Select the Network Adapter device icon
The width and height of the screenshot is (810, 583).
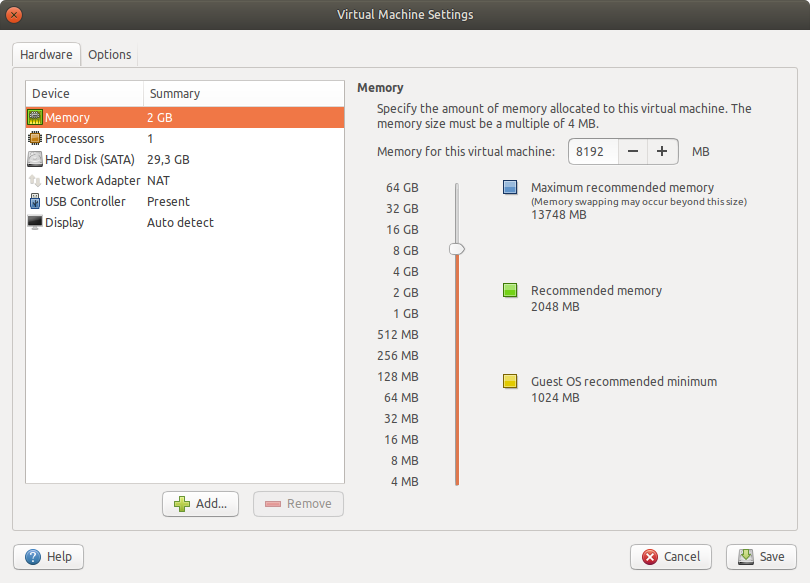[x=35, y=180]
